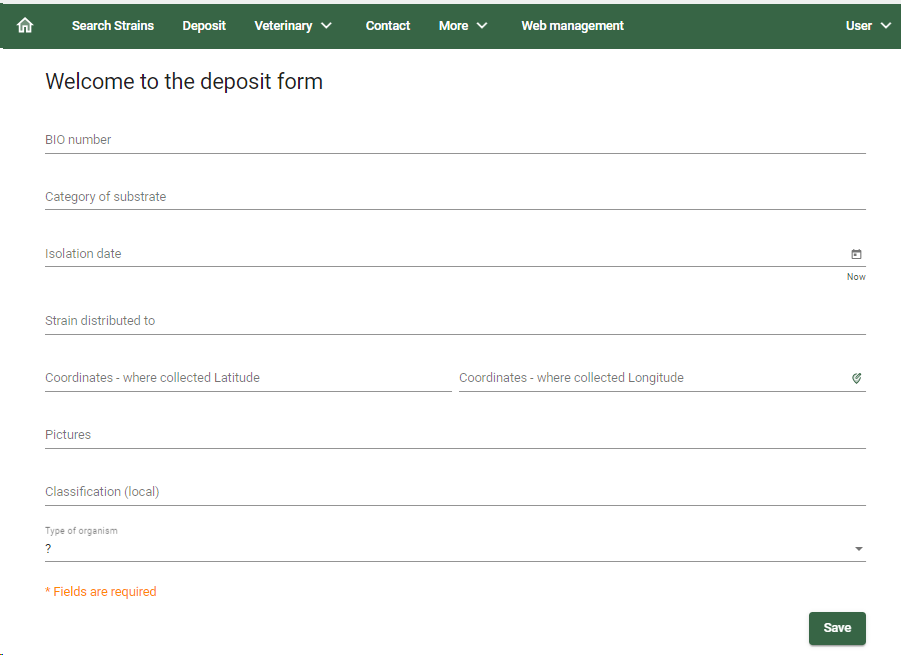Screen dimensions: 901x655
Task: Focus the Pictures field
Action: (455, 435)
